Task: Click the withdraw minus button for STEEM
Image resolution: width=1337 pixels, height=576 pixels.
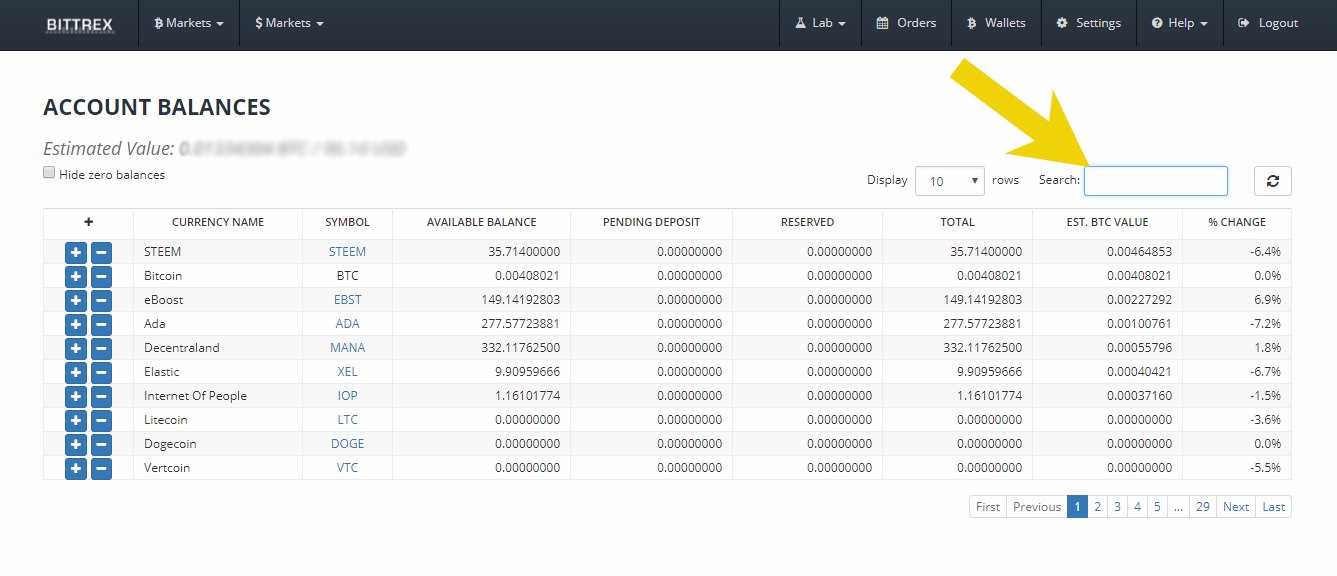Action: pyautogui.click(x=101, y=252)
